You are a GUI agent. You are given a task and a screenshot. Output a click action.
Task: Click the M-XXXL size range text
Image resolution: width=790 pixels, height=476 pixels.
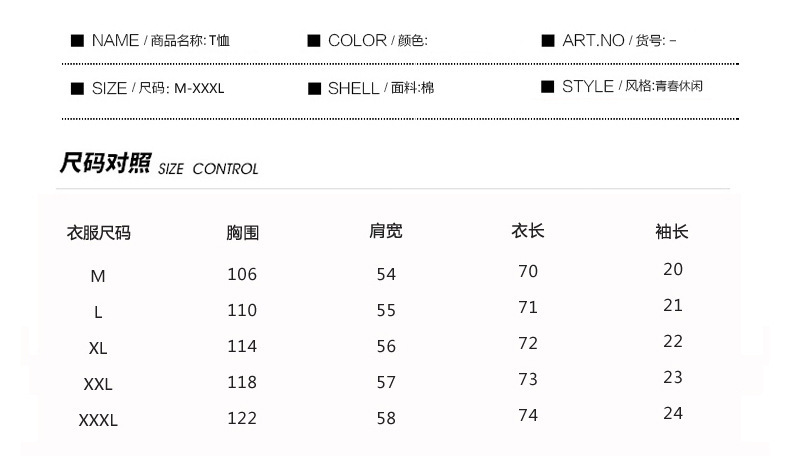point(199,88)
